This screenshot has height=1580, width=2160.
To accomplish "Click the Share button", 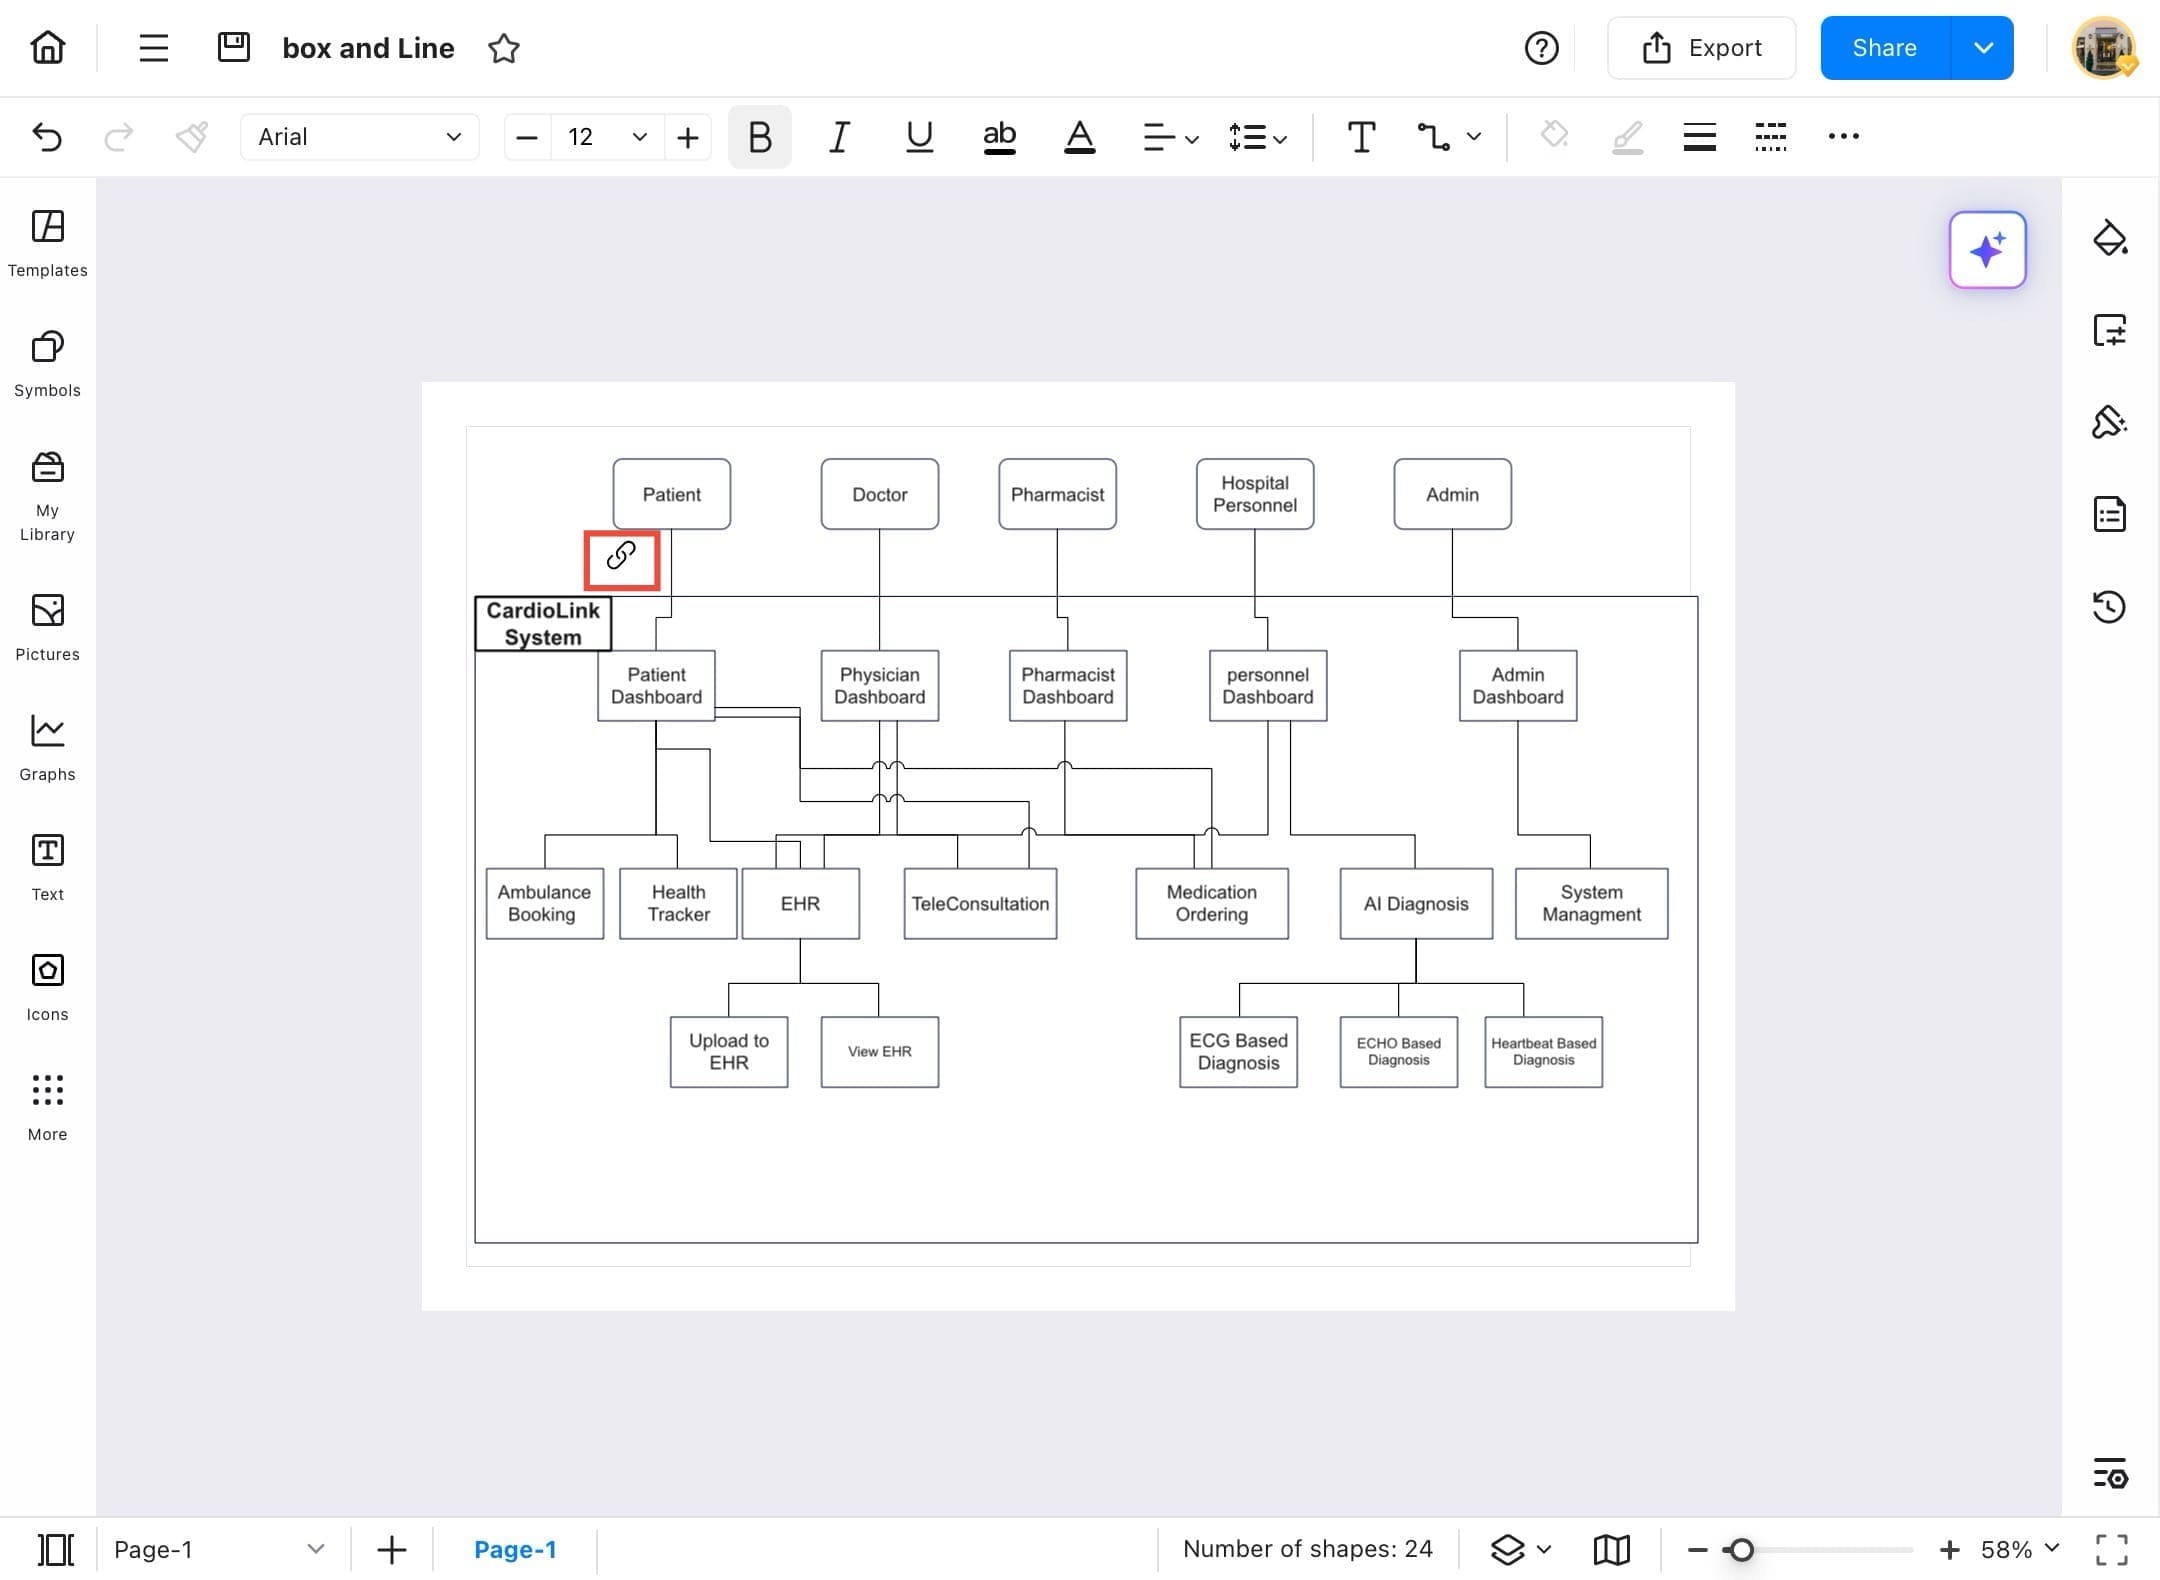I will (1885, 47).
